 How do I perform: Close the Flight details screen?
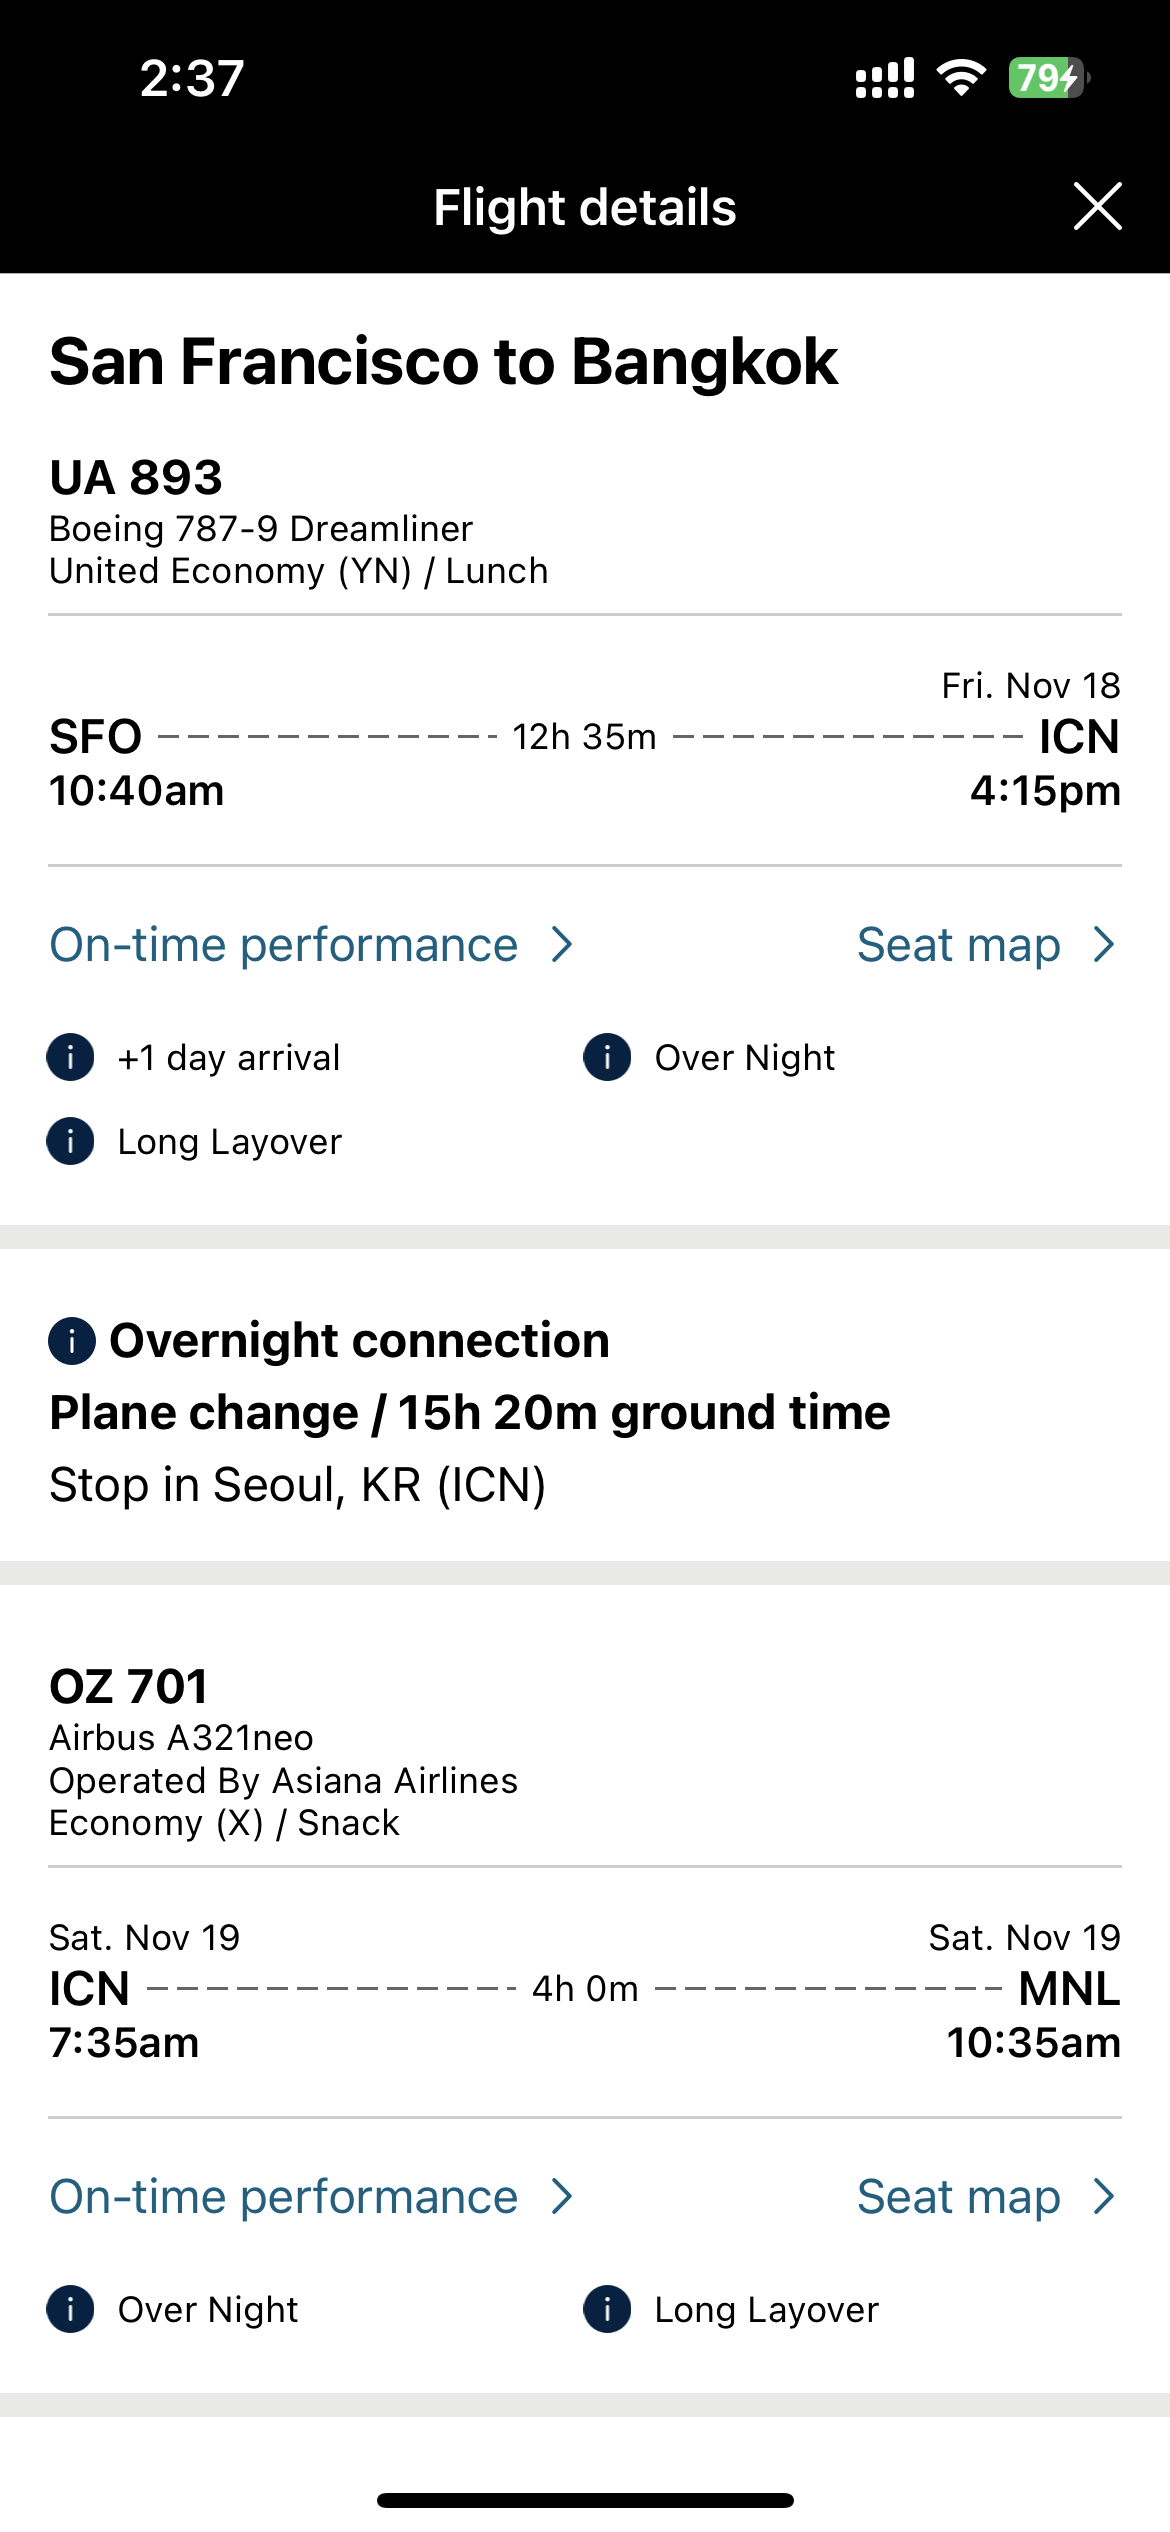click(1097, 206)
